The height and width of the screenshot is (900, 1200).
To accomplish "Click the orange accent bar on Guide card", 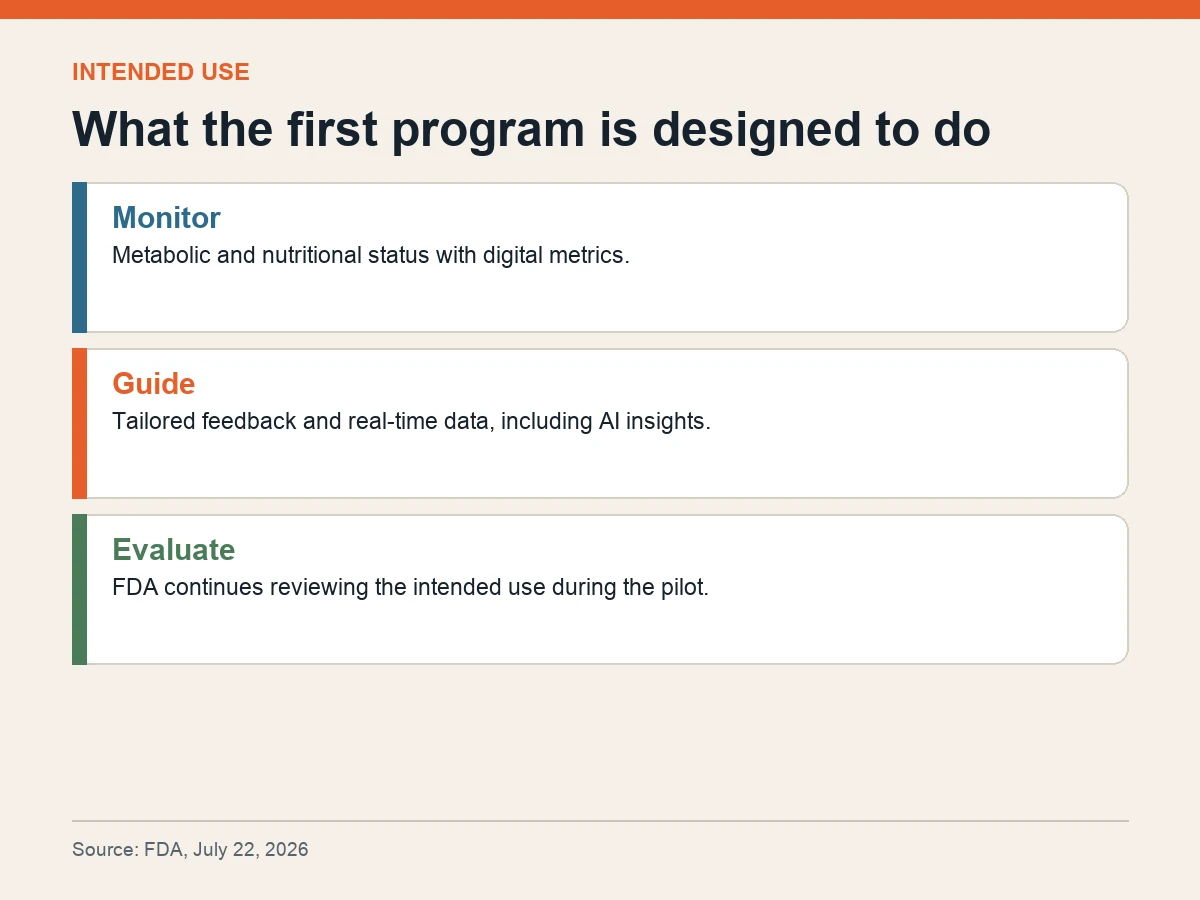I will coord(79,424).
